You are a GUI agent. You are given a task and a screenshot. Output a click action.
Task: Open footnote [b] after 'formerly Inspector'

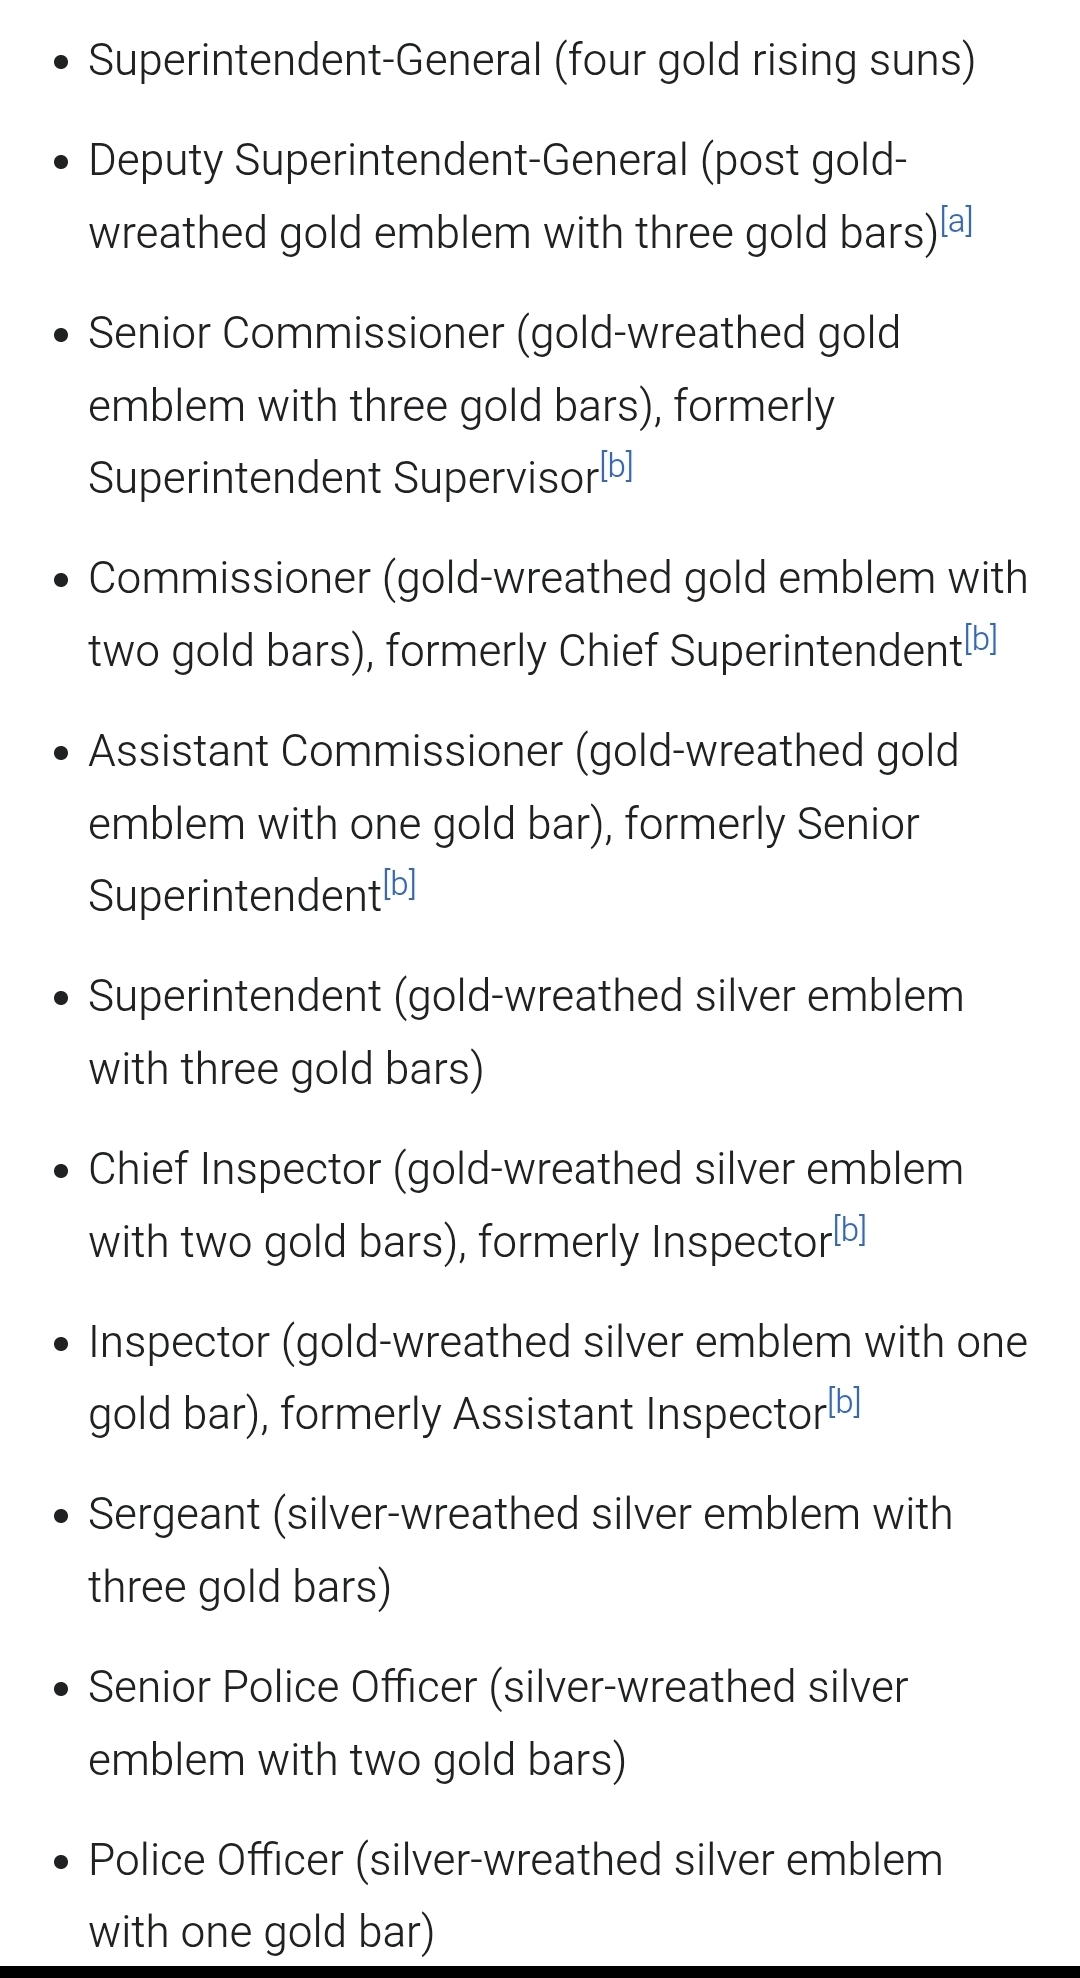pyautogui.click(x=849, y=1230)
